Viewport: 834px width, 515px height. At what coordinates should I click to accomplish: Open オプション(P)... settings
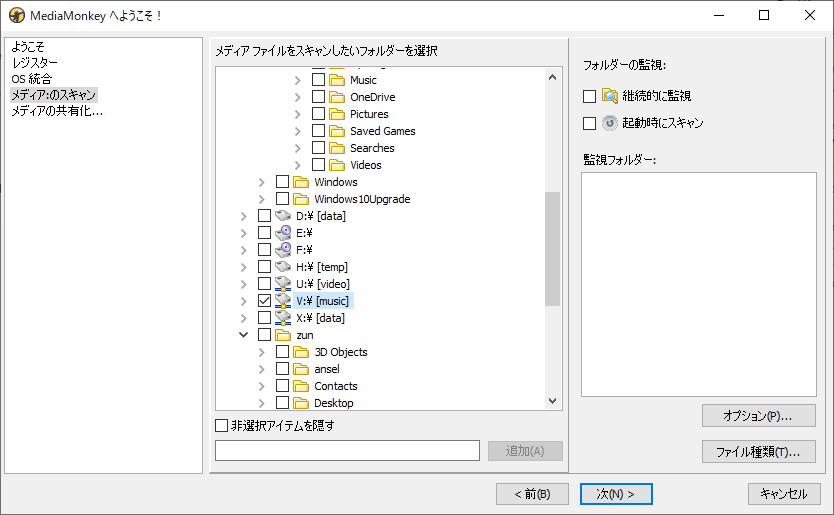(758, 416)
